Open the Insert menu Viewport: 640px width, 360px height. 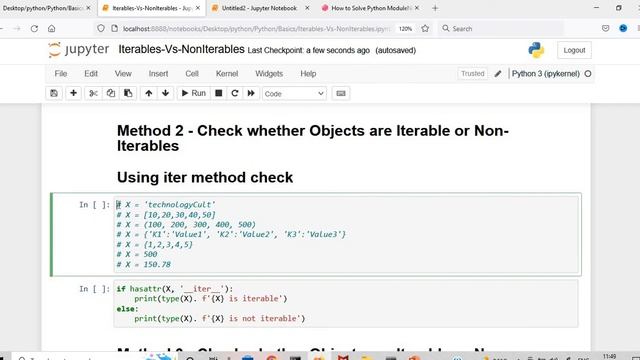[x=158, y=73]
